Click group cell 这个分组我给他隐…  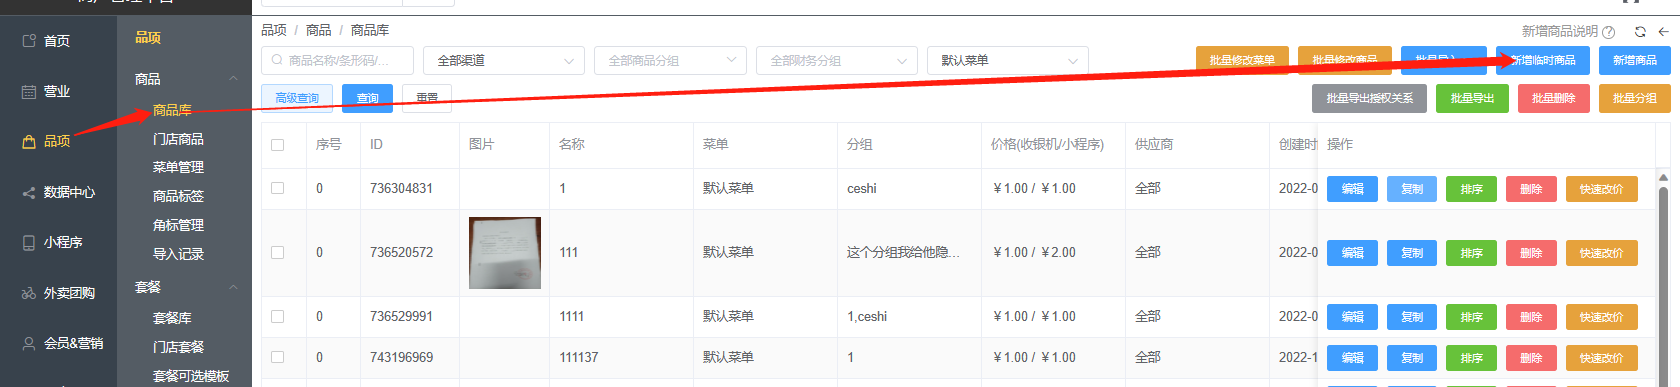[x=903, y=253]
